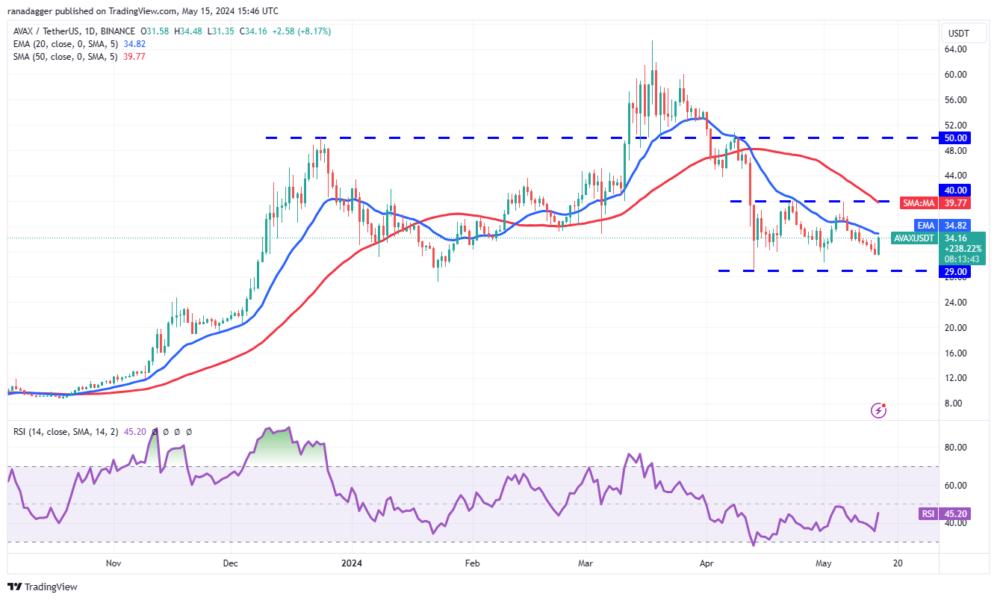This screenshot has height=600, width=997.
Task: Click the high price H34.48
Action: pos(188,31)
